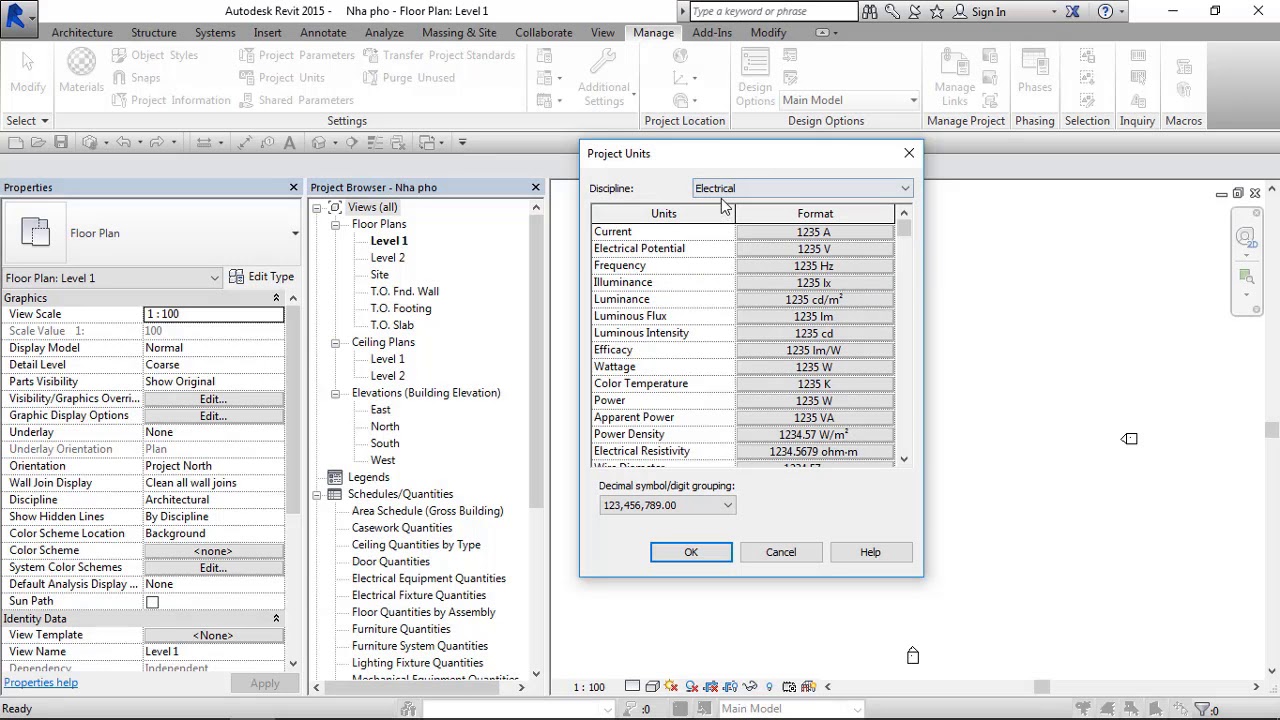The image size is (1280, 720).
Task: Open the Annotate ribbon tab
Action: click(323, 33)
